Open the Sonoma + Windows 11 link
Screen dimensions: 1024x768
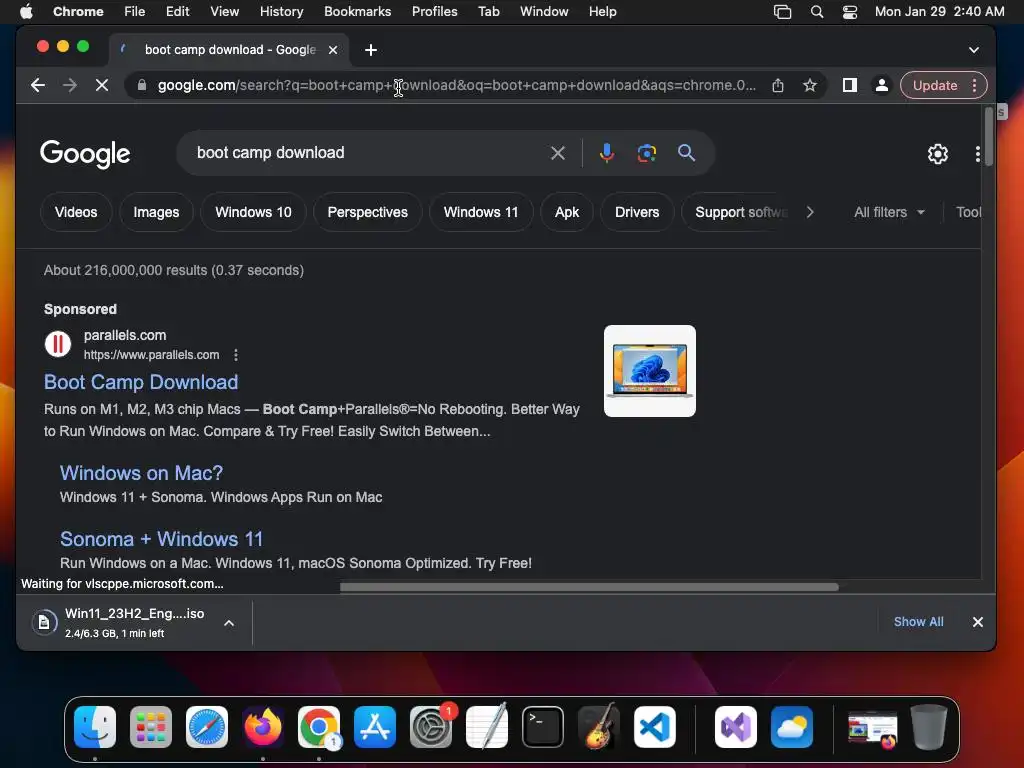[x=161, y=539]
